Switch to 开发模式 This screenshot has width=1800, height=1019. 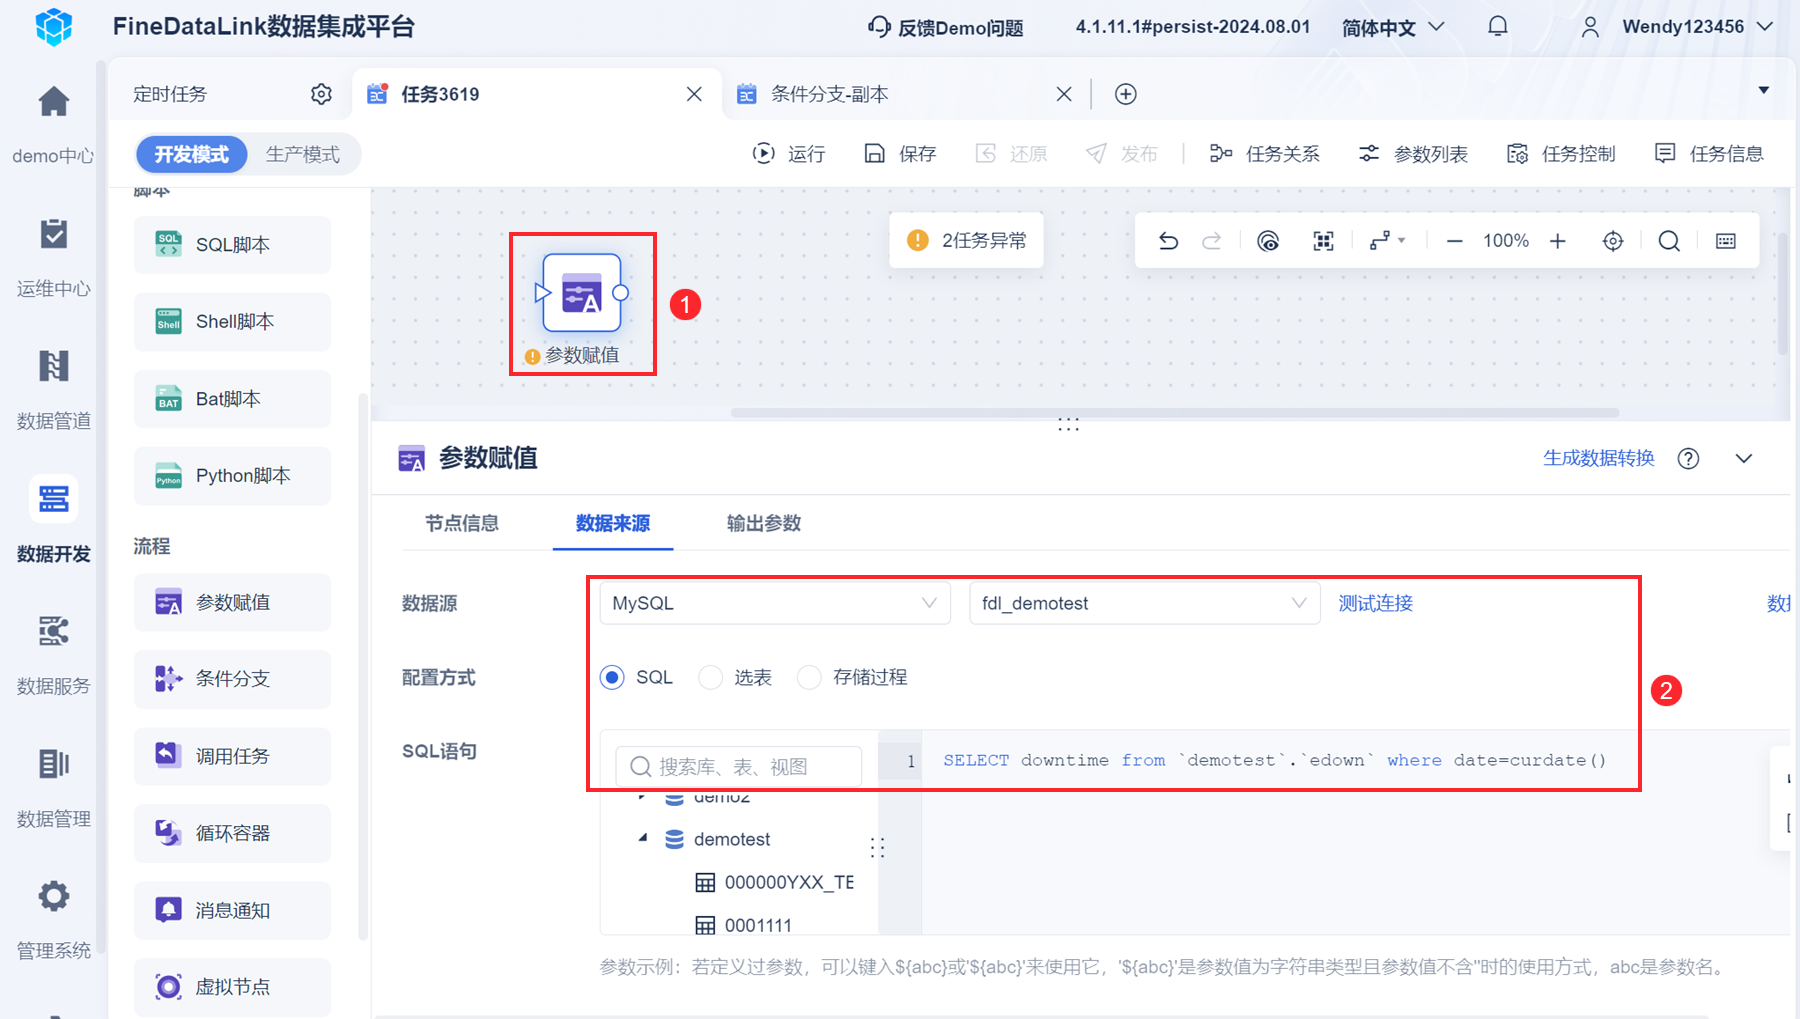(x=191, y=154)
